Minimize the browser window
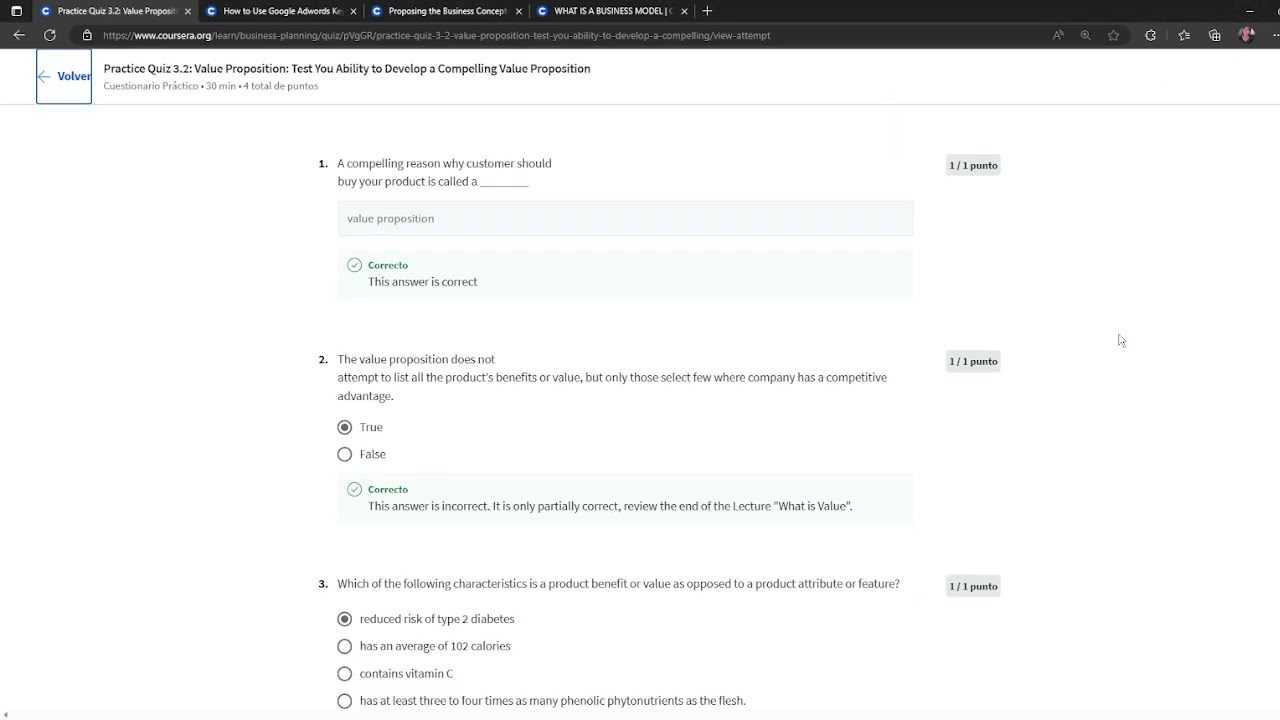The image size is (1280, 720). coord(1249,11)
